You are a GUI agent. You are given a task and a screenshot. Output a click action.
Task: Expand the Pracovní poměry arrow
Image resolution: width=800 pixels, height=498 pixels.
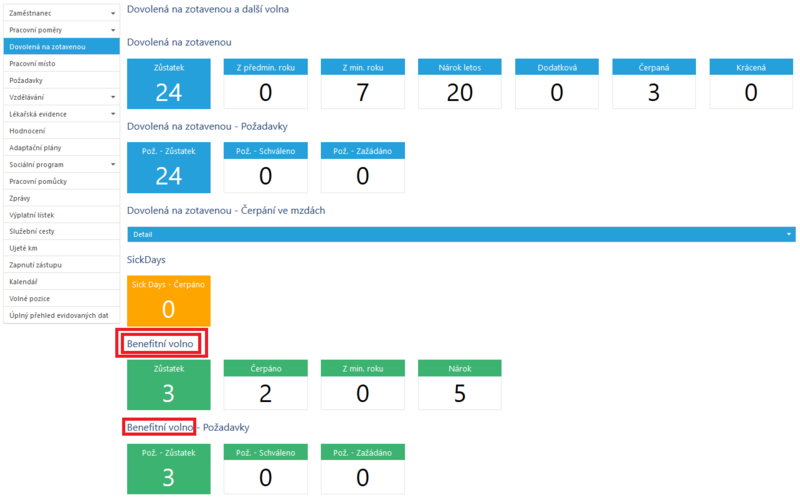[x=113, y=30]
